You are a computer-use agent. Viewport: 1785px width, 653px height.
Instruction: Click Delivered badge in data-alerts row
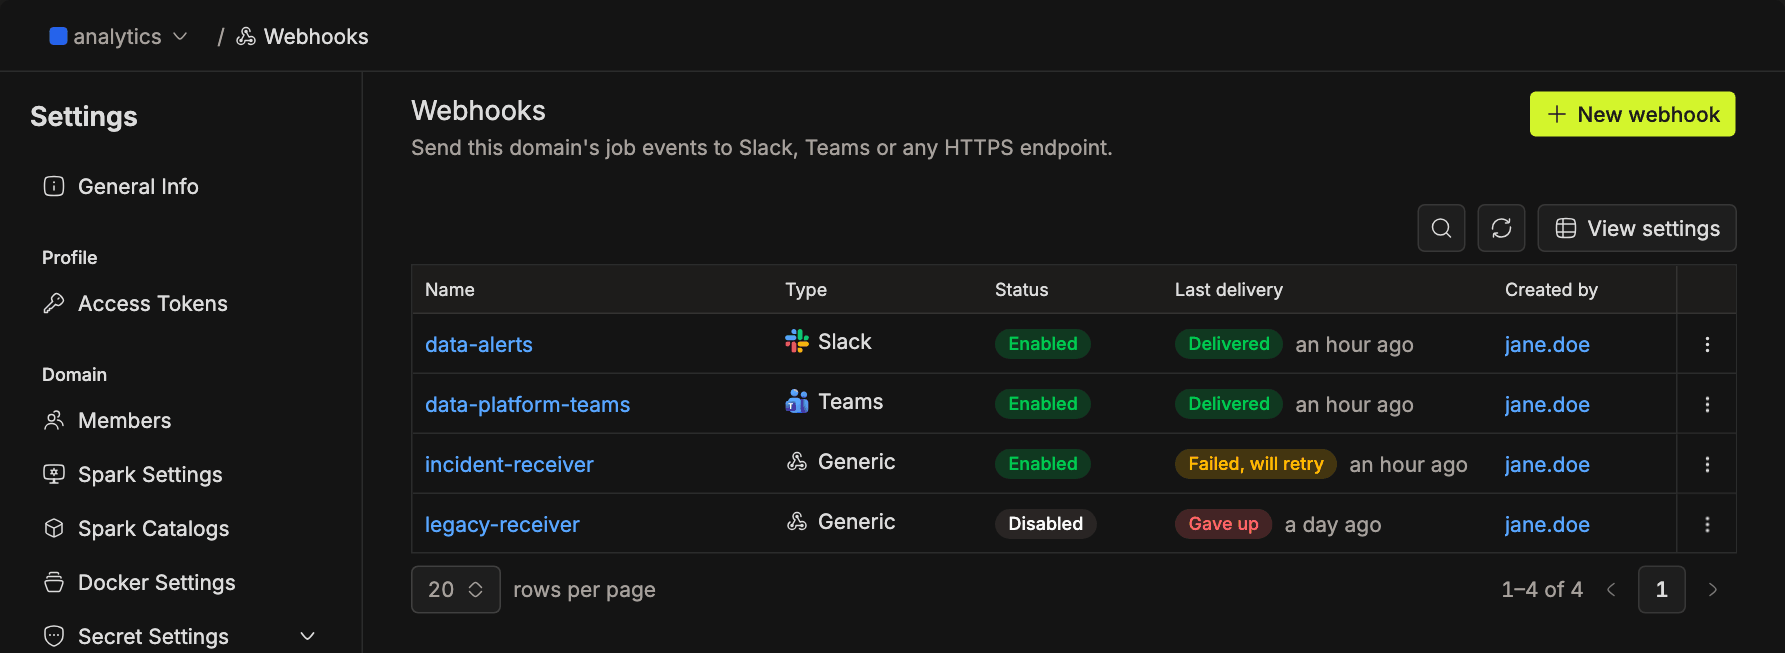[1228, 344]
